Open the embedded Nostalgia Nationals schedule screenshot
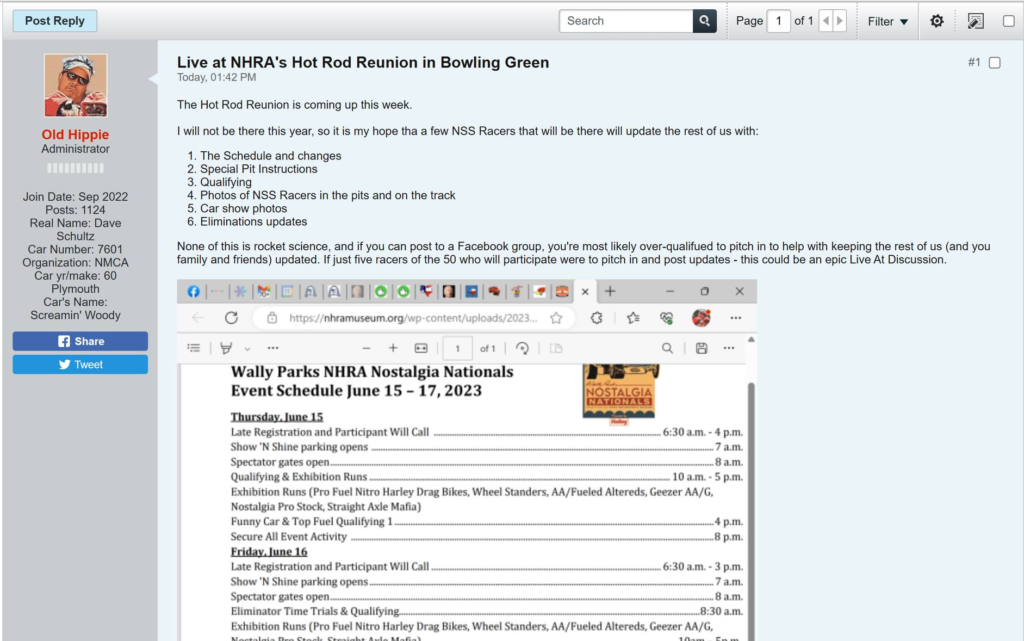This screenshot has width=1024, height=641. 467,460
